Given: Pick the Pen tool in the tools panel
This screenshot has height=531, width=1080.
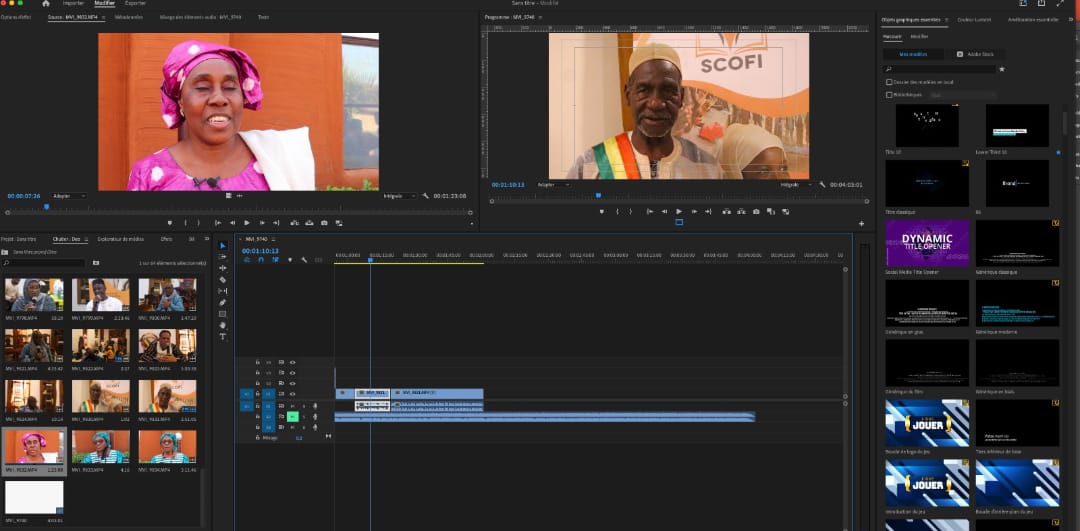Looking at the screenshot, I should (223, 302).
